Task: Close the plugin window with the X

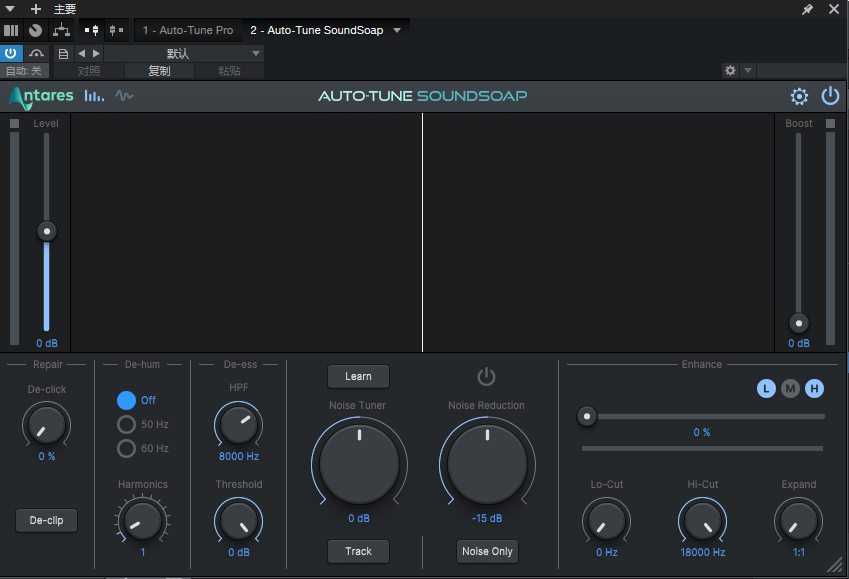Action: pyautogui.click(x=834, y=9)
